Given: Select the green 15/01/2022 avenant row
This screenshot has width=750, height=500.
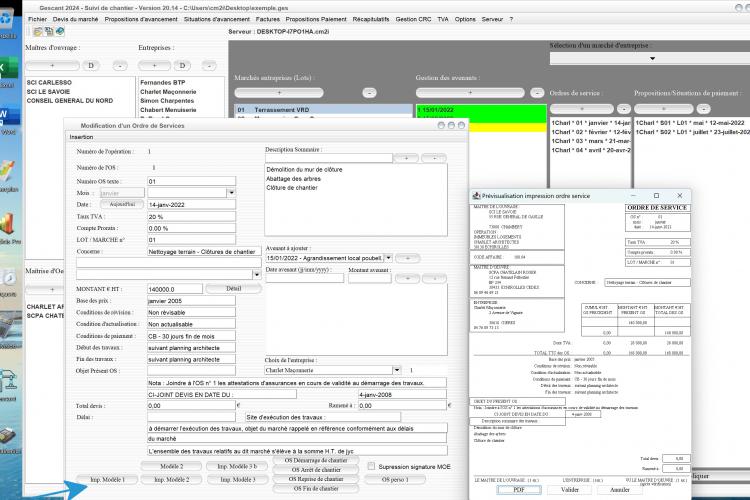Looking at the screenshot, I should point(481,110).
